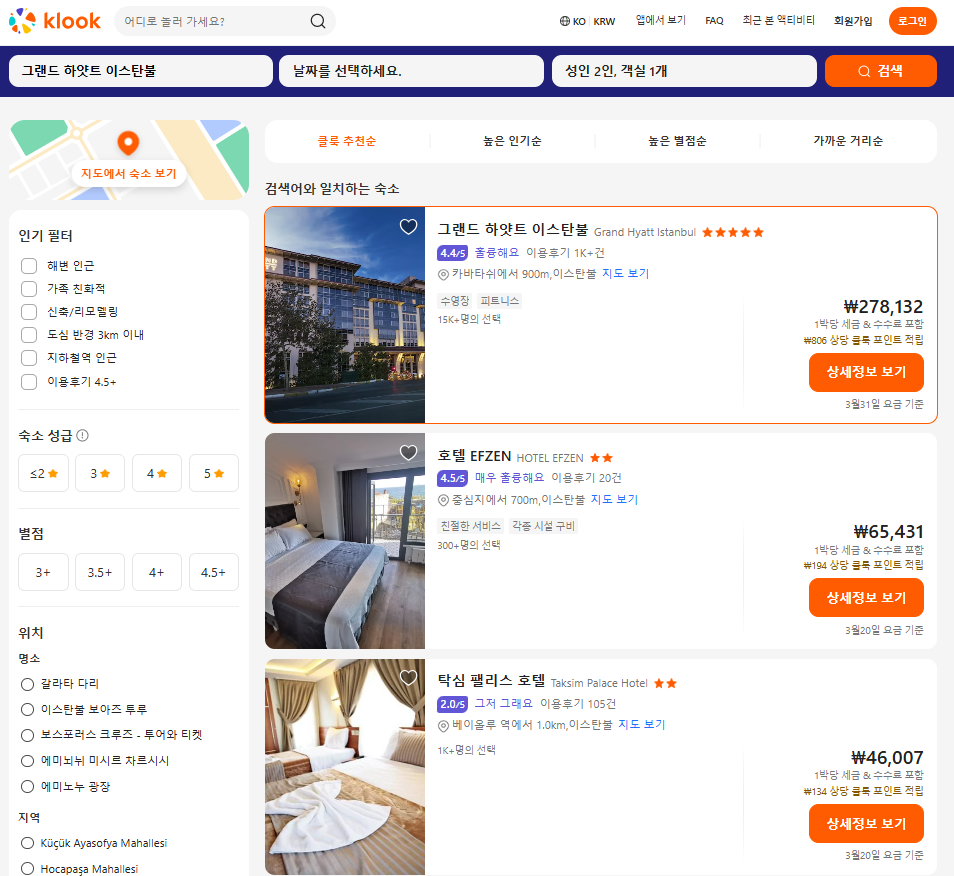This screenshot has height=876, width=954.
Task: Click the 그랜드 하얏트 이스탄불 hotel title
Action: (x=513, y=230)
